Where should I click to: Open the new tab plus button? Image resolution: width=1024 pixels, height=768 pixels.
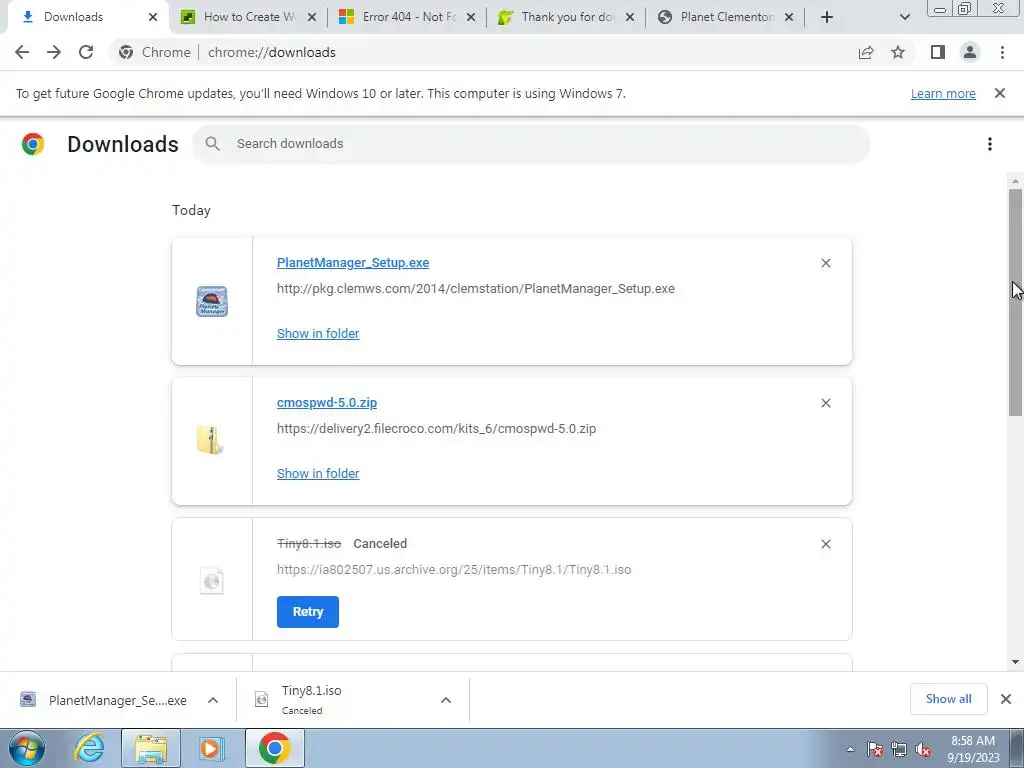click(x=827, y=17)
